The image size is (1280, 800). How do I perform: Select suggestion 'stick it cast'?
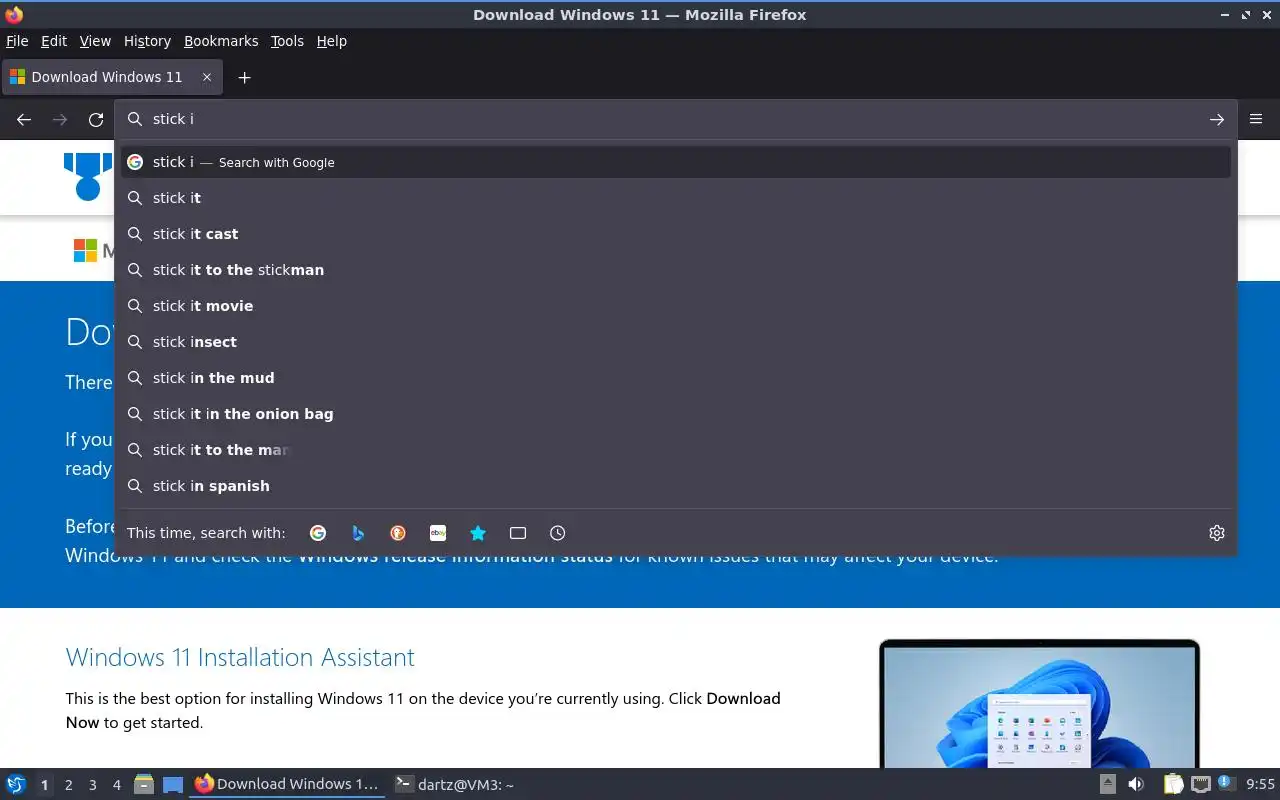pyautogui.click(x=676, y=234)
